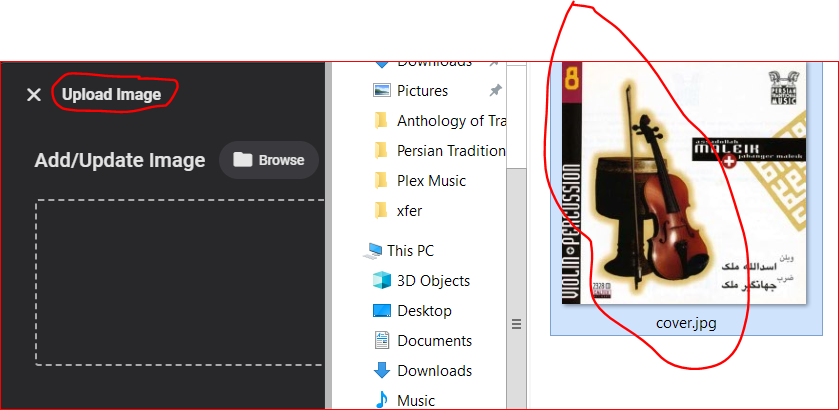This screenshot has width=839, height=410.
Task: Open Desktop under This PC
Action: tap(424, 311)
